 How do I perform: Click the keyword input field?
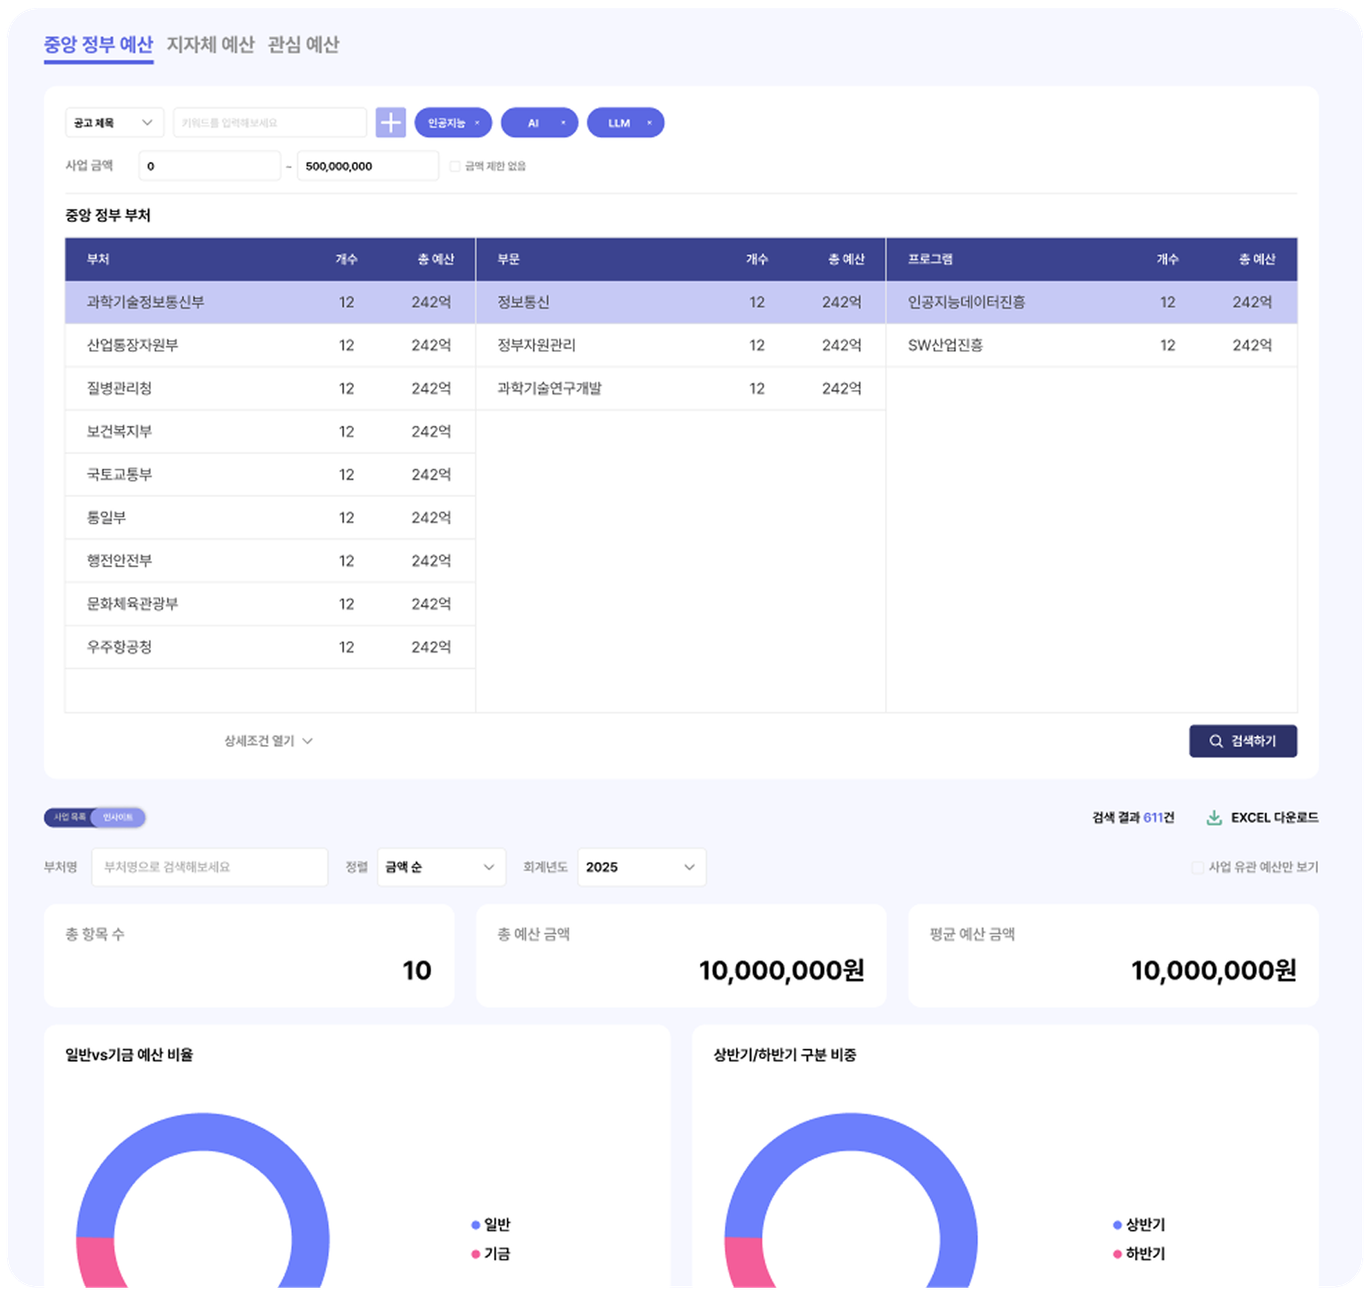(x=270, y=123)
